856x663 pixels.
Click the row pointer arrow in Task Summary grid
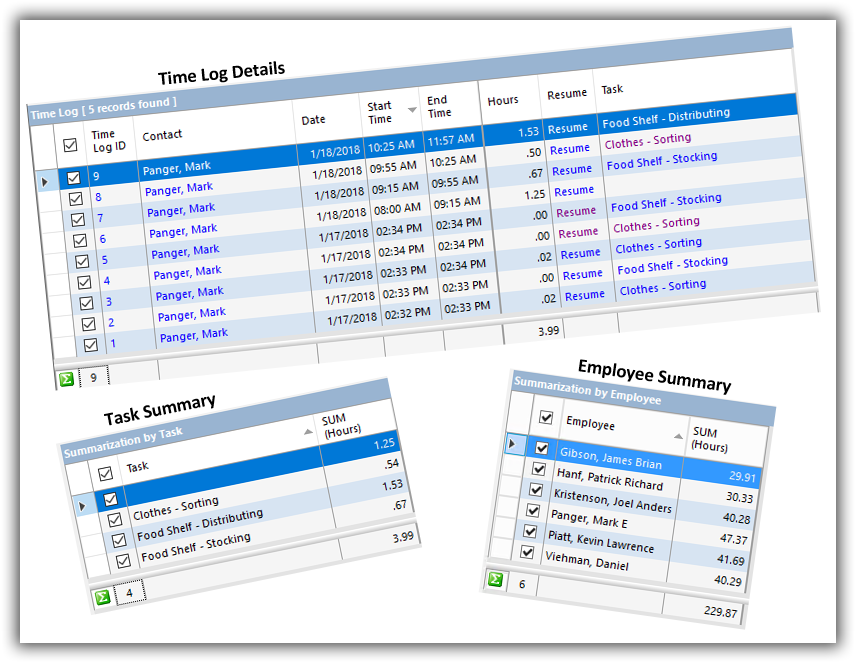point(84,506)
